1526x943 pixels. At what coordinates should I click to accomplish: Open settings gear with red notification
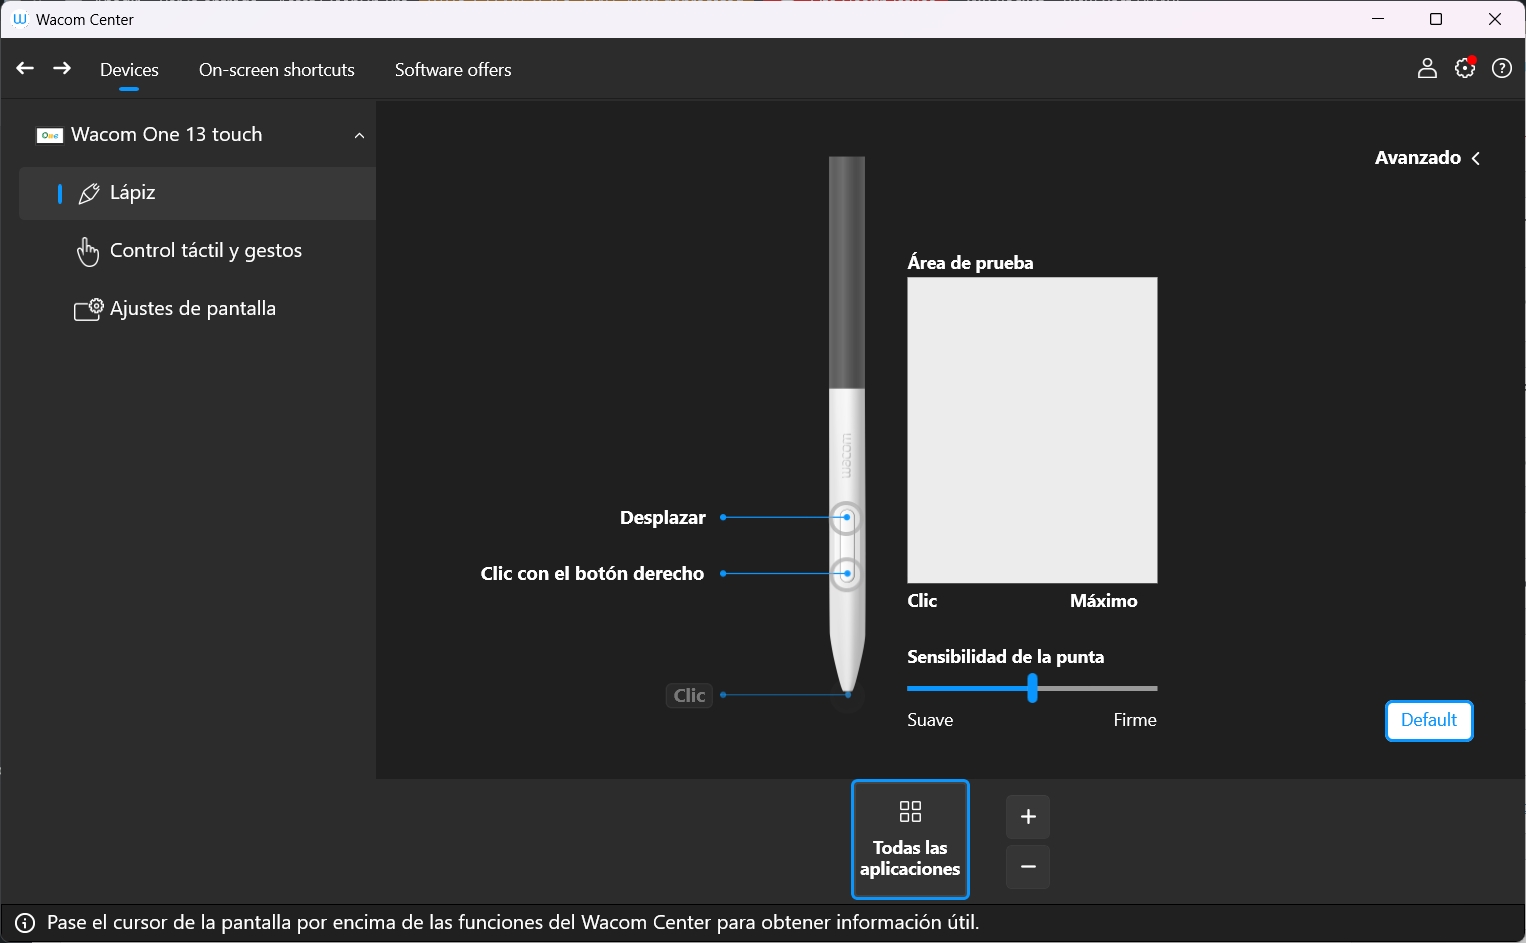click(x=1465, y=68)
